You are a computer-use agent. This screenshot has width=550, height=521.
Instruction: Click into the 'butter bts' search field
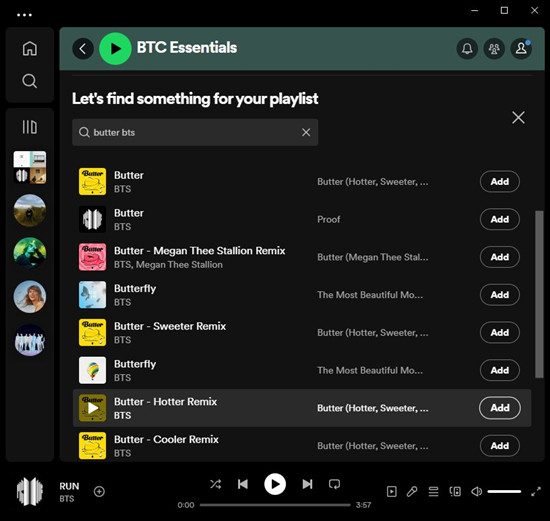pyautogui.click(x=195, y=132)
